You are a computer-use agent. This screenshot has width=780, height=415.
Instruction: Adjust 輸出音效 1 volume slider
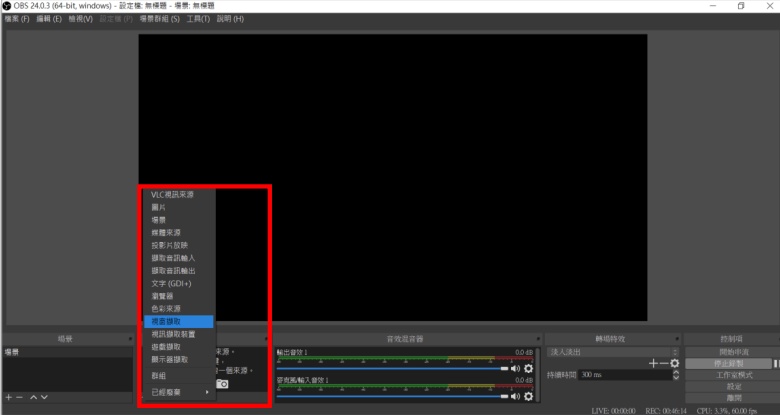(x=392, y=369)
